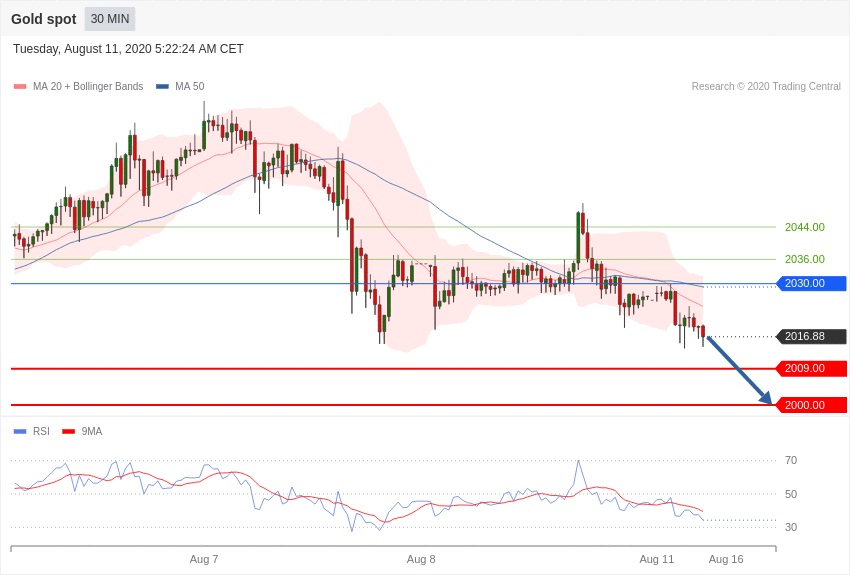
Task: Click the green 2044.00 resistance label
Action: click(x=804, y=227)
